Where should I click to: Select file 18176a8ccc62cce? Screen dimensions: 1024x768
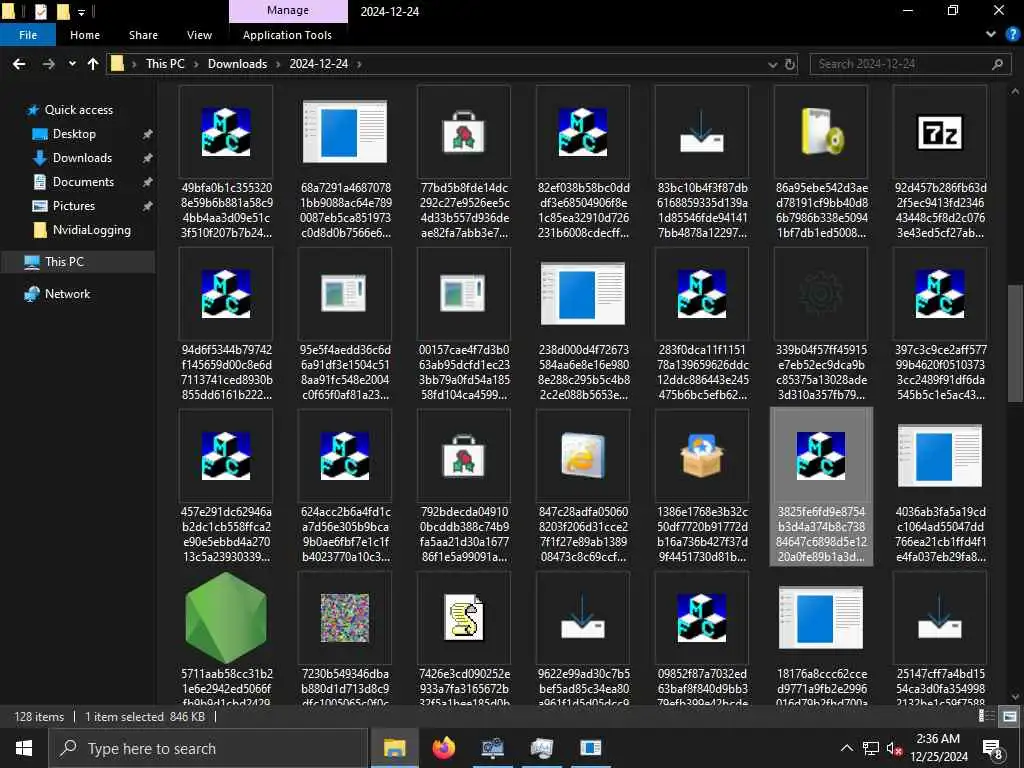(x=821, y=638)
